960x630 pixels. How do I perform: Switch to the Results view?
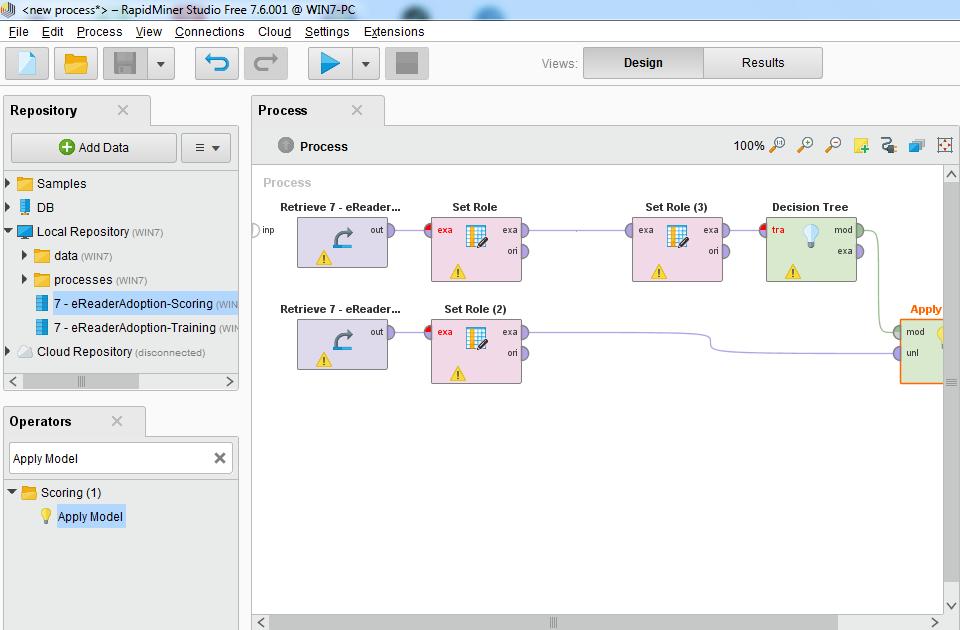point(762,62)
